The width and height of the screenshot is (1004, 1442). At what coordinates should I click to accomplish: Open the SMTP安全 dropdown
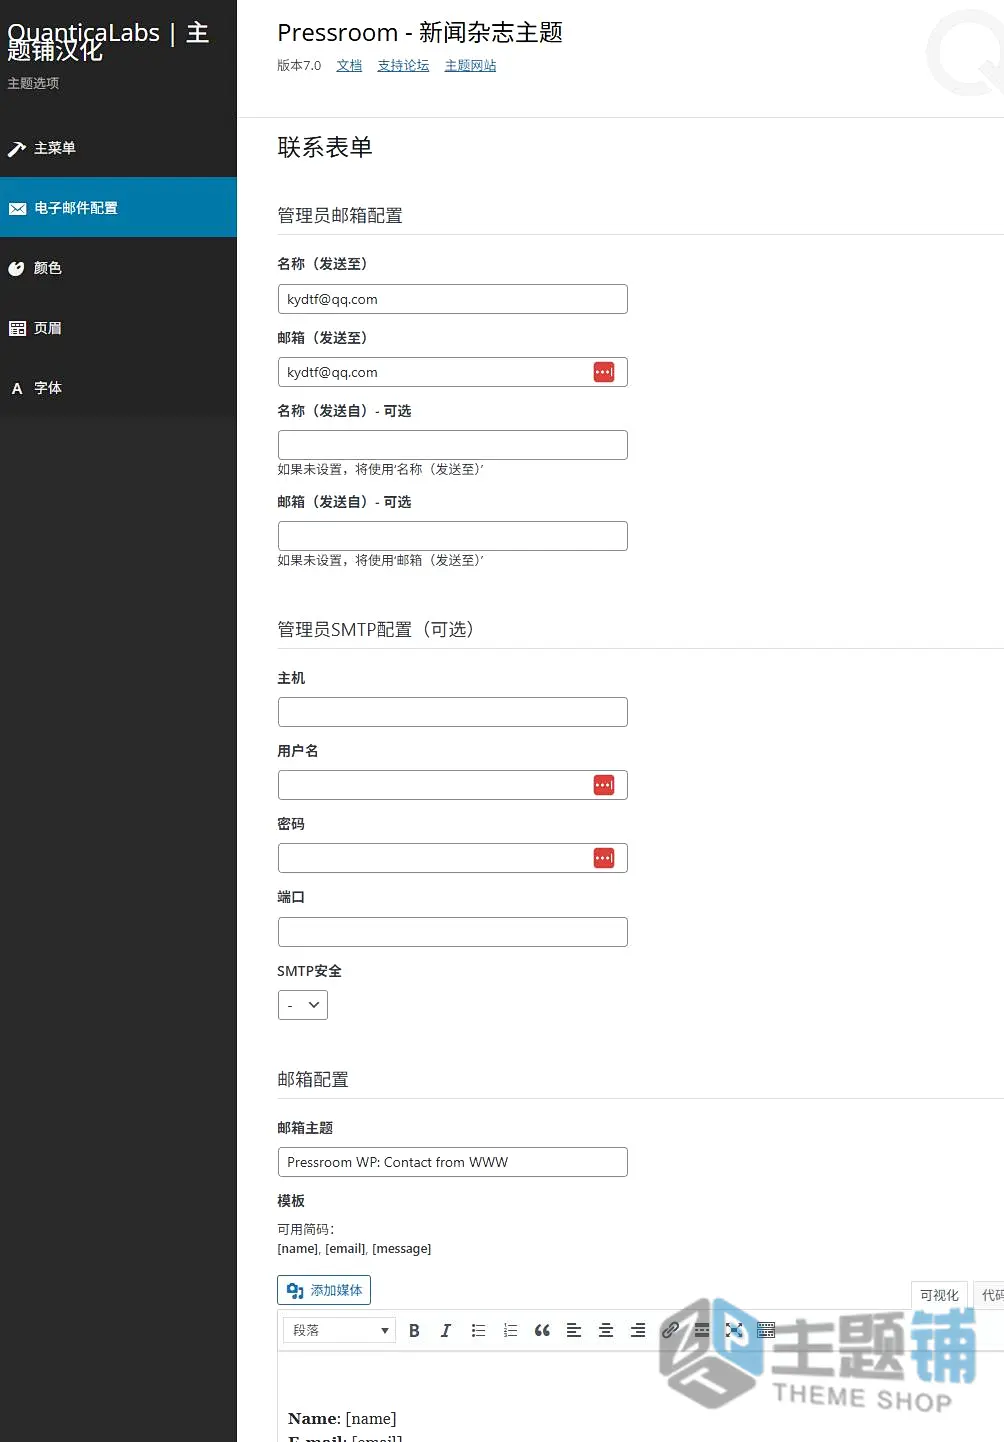click(302, 1005)
